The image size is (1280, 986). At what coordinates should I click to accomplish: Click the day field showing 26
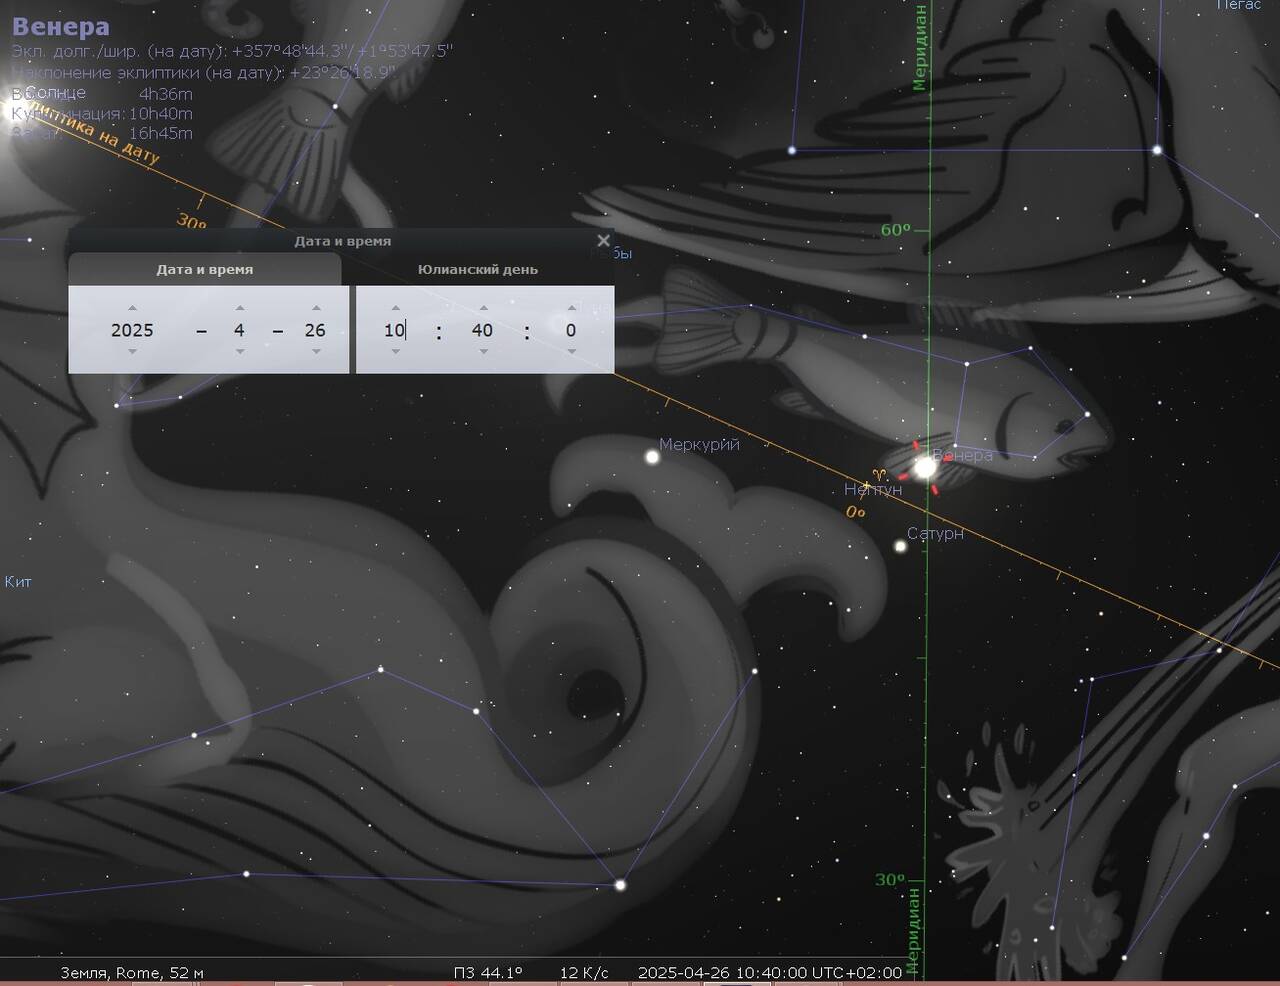click(315, 330)
